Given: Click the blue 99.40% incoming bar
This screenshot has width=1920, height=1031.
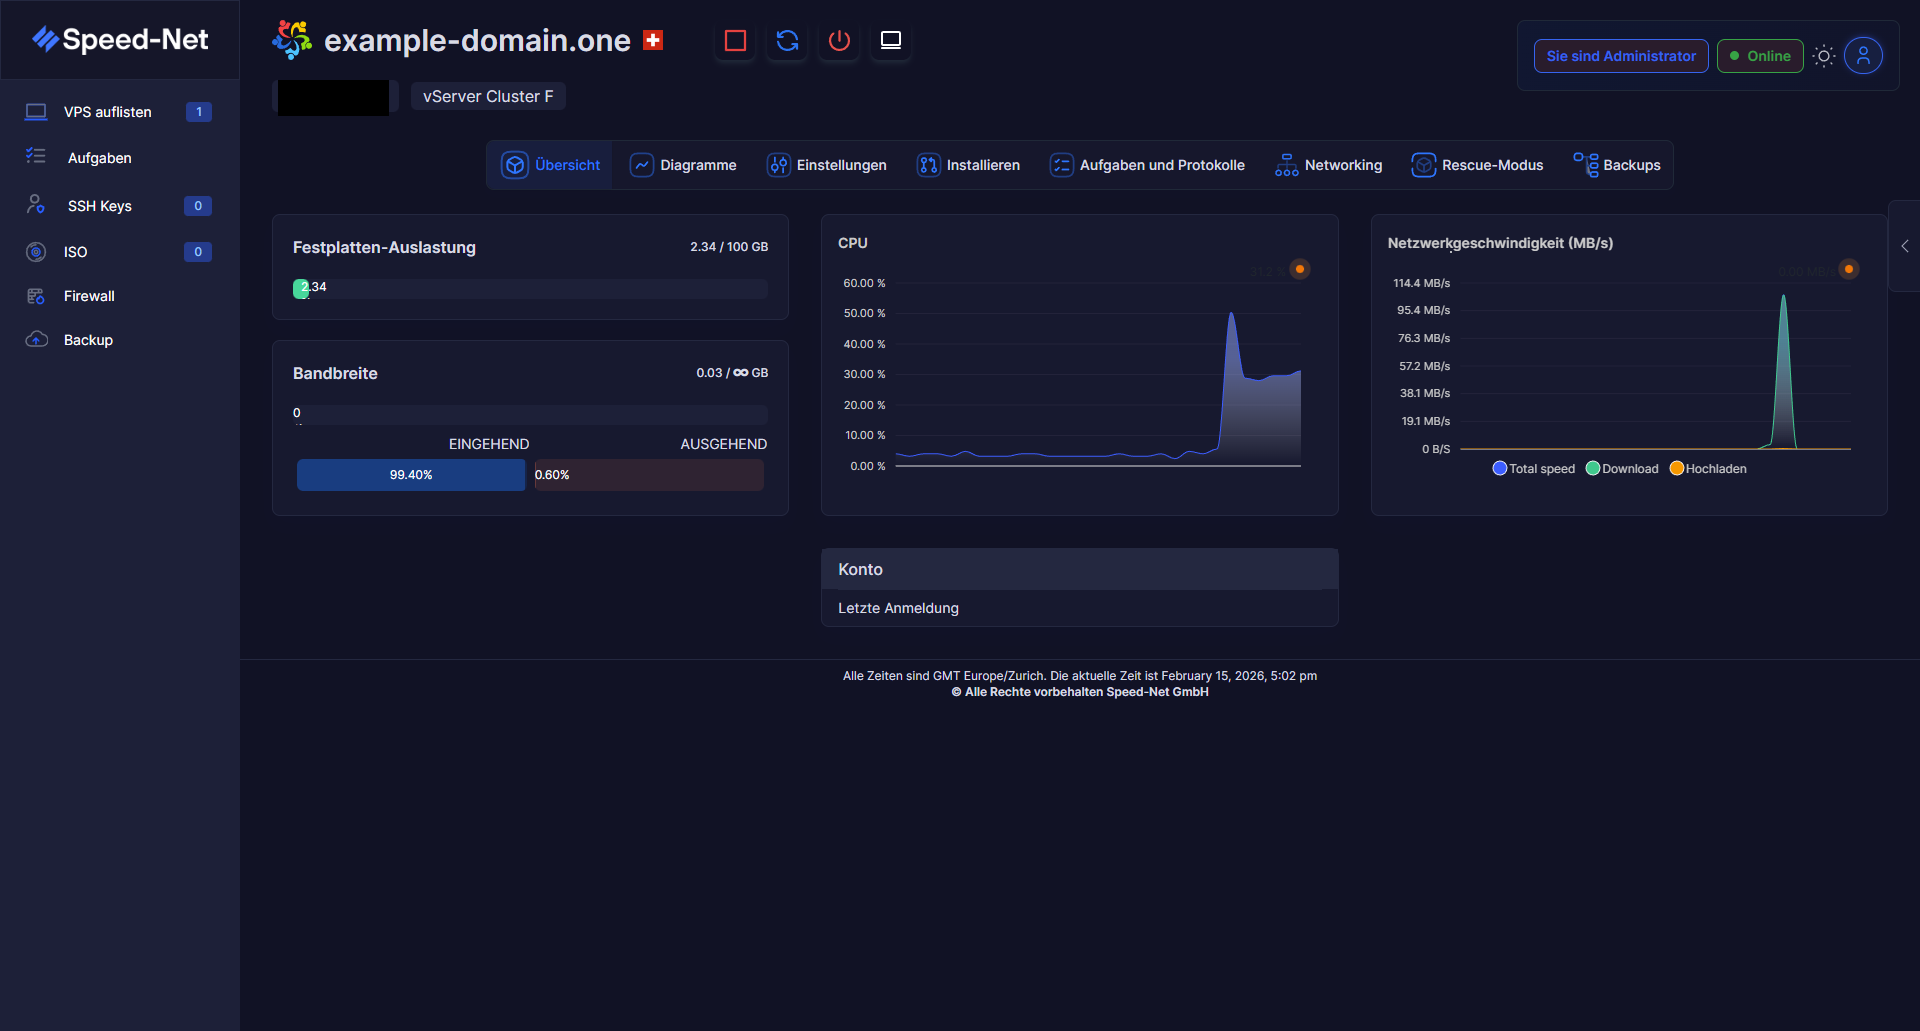Looking at the screenshot, I should point(411,475).
